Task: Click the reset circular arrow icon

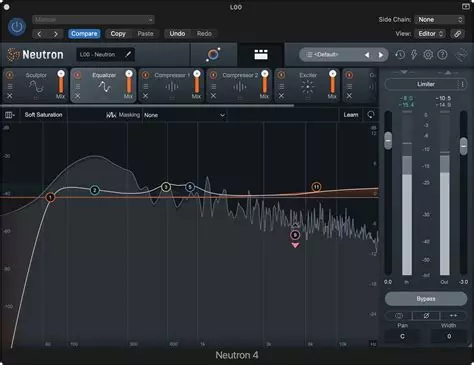Action: click(x=371, y=115)
